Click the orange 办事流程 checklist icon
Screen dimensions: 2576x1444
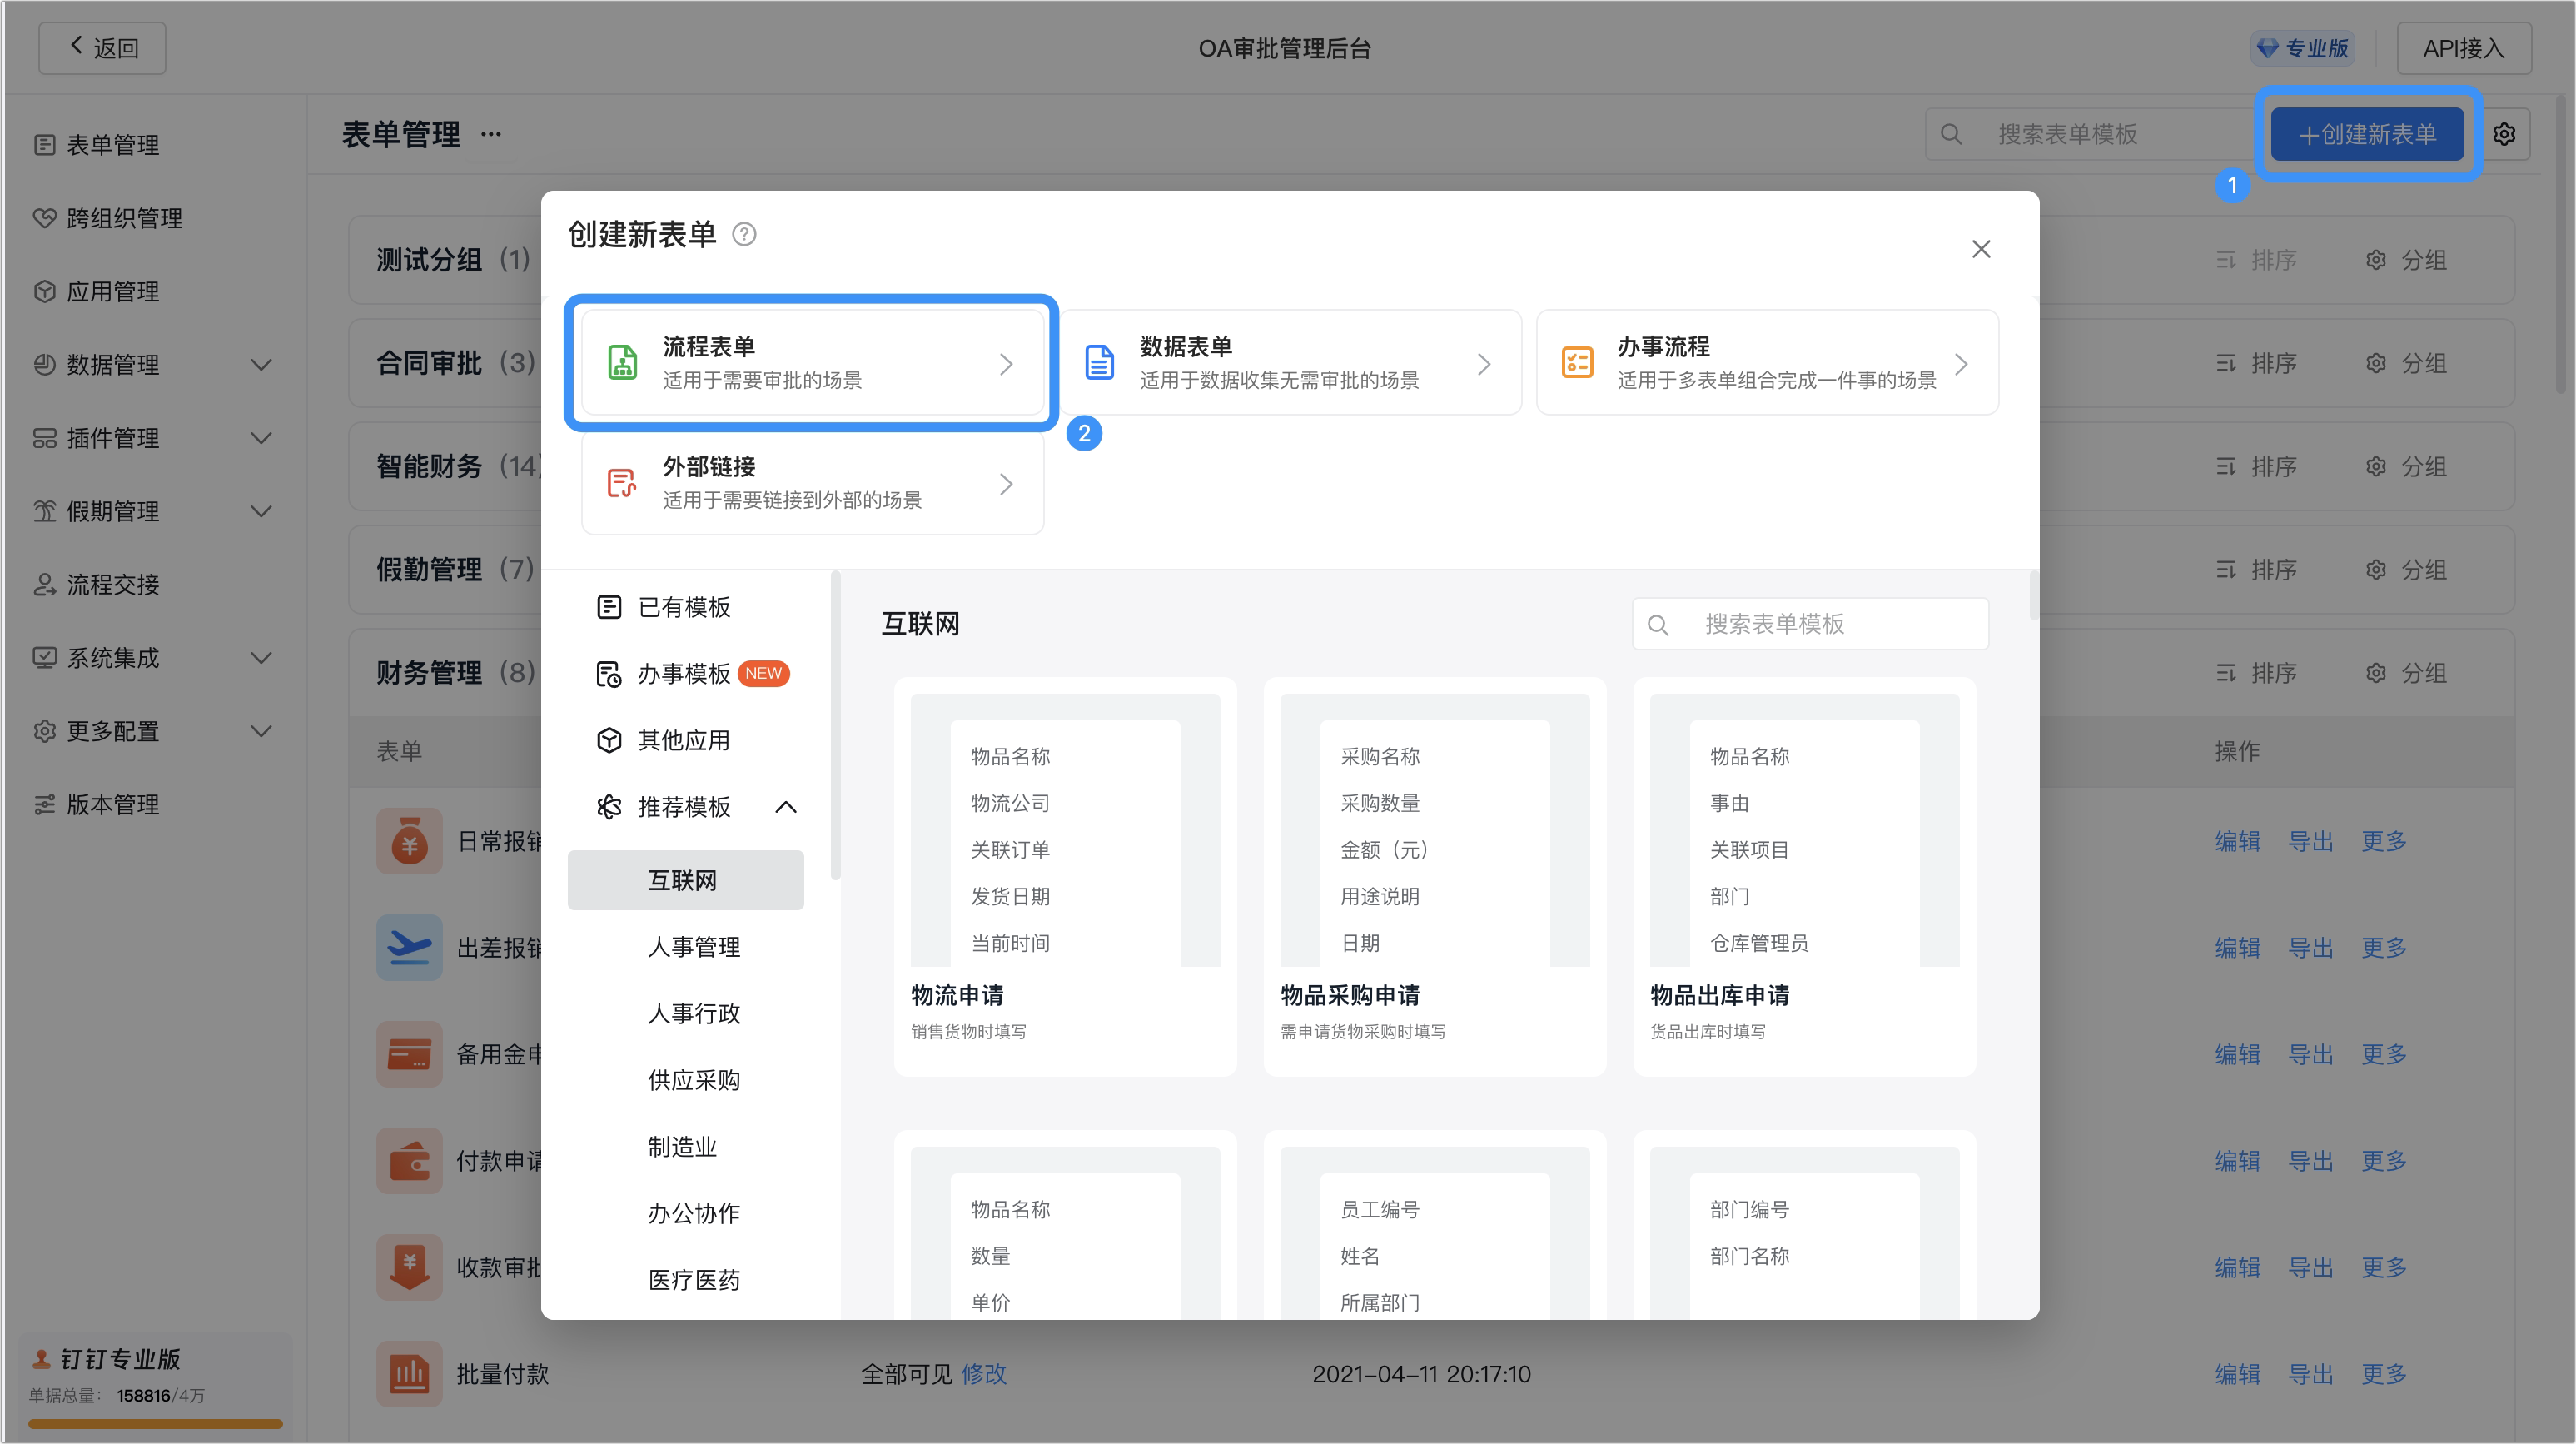click(x=1577, y=362)
